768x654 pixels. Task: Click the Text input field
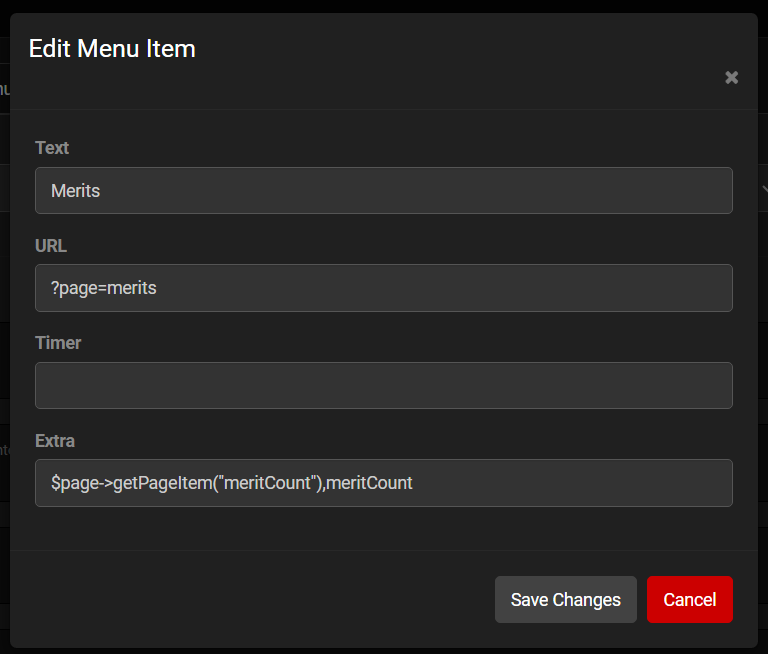(x=383, y=190)
